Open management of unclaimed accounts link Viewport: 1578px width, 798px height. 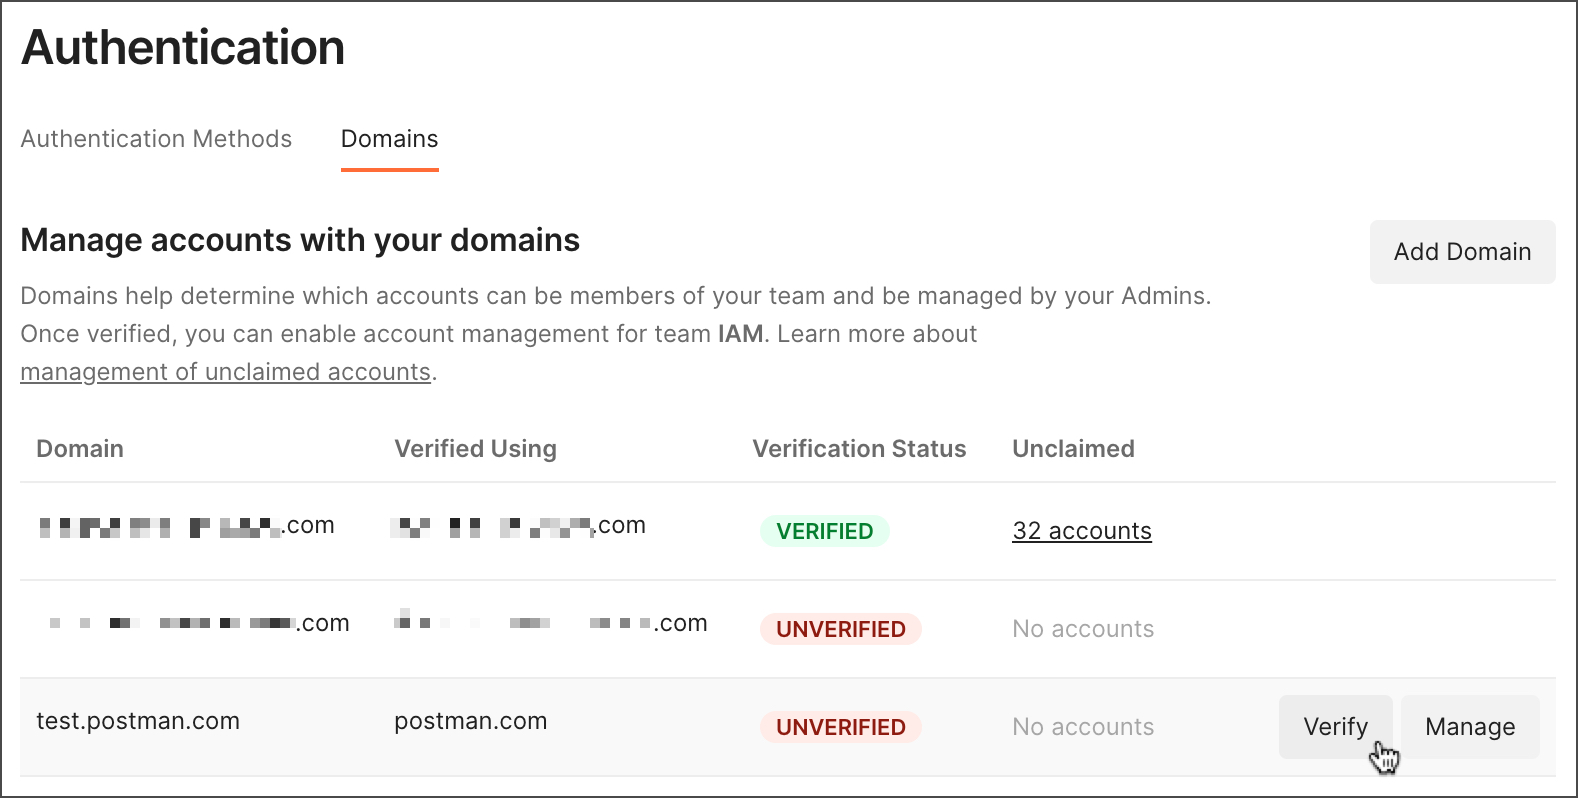224,371
